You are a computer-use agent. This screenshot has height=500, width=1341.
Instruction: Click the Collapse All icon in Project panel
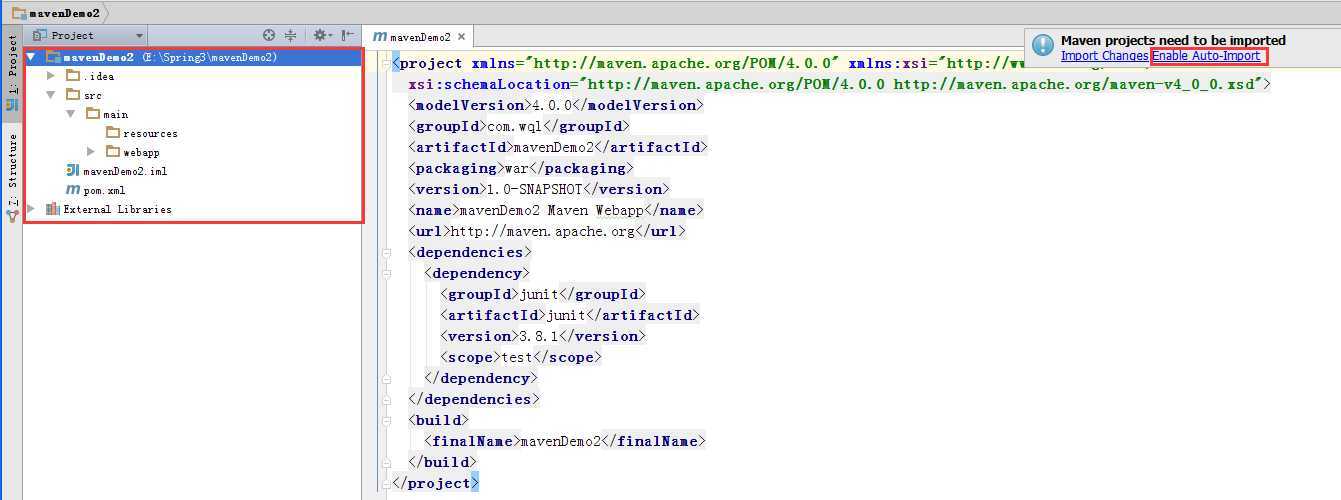(x=291, y=35)
